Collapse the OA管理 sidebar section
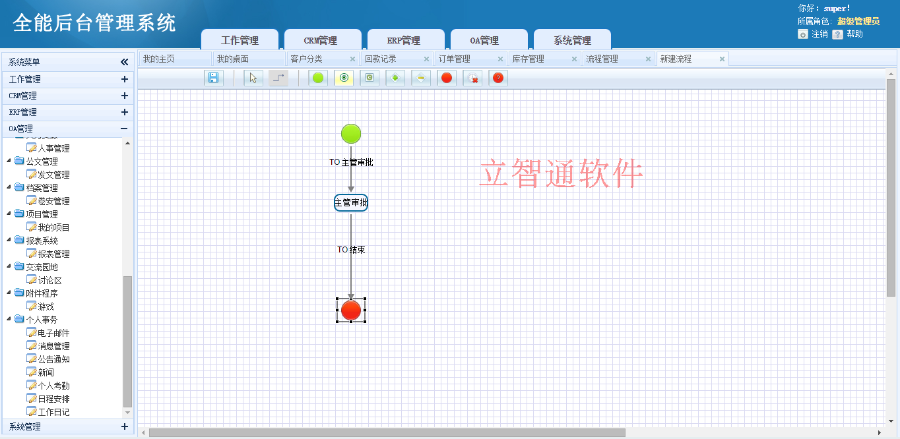The height and width of the screenshot is (439, 900). (x=124, y=129)
